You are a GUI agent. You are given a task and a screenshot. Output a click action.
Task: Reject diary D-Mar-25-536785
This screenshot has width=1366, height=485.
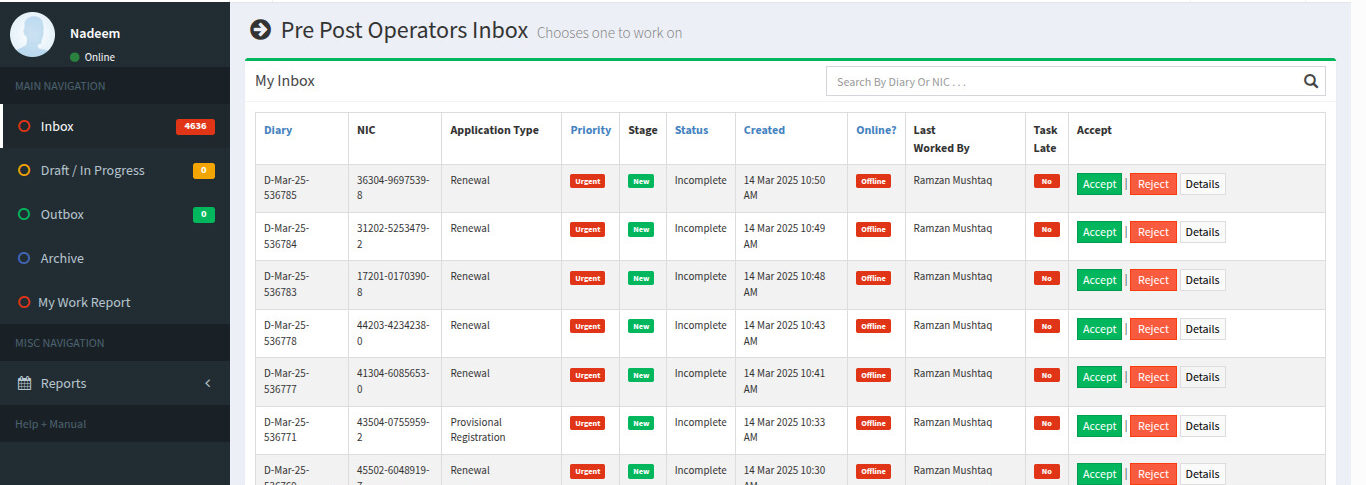point(1153,184)
